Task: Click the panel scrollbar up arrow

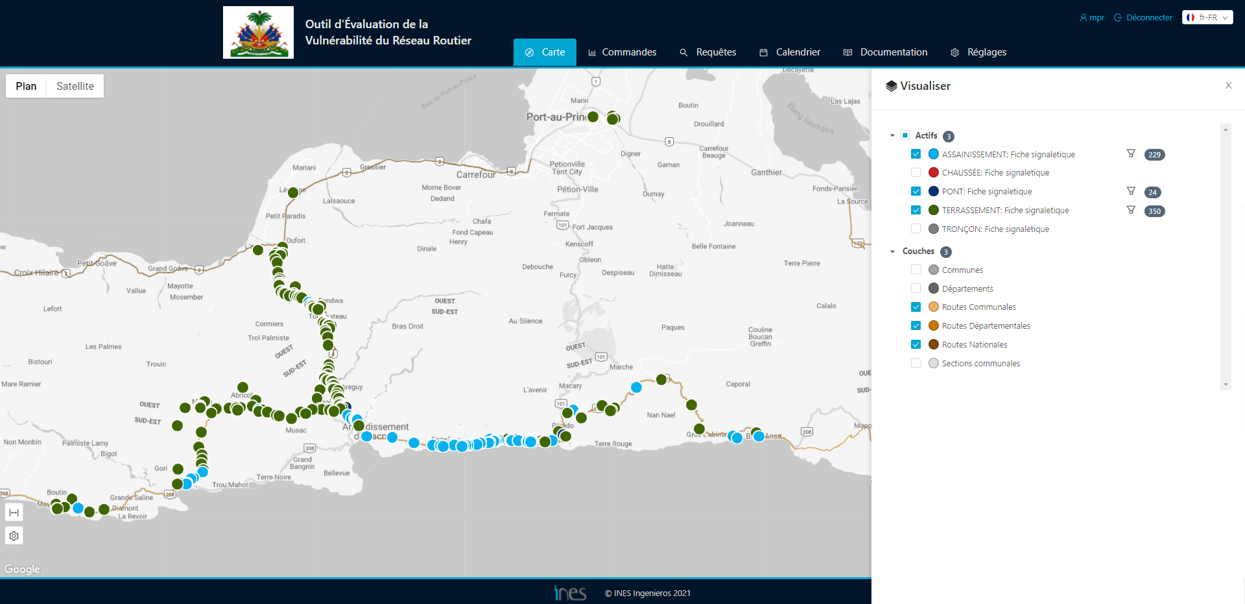Action: (x=1226, y=129)
